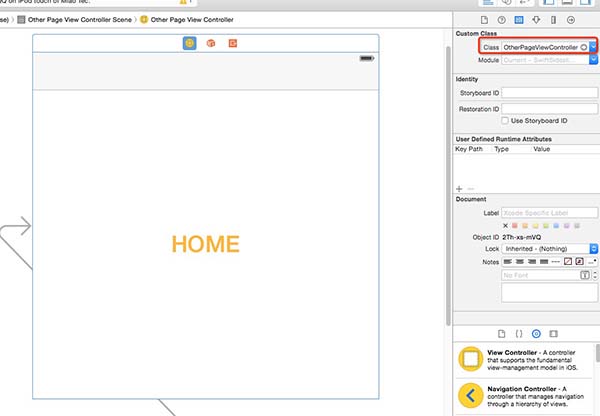Select the Identity inspector icon
Image resolution: width=600 pixels, height=416 pixels.
519,19
